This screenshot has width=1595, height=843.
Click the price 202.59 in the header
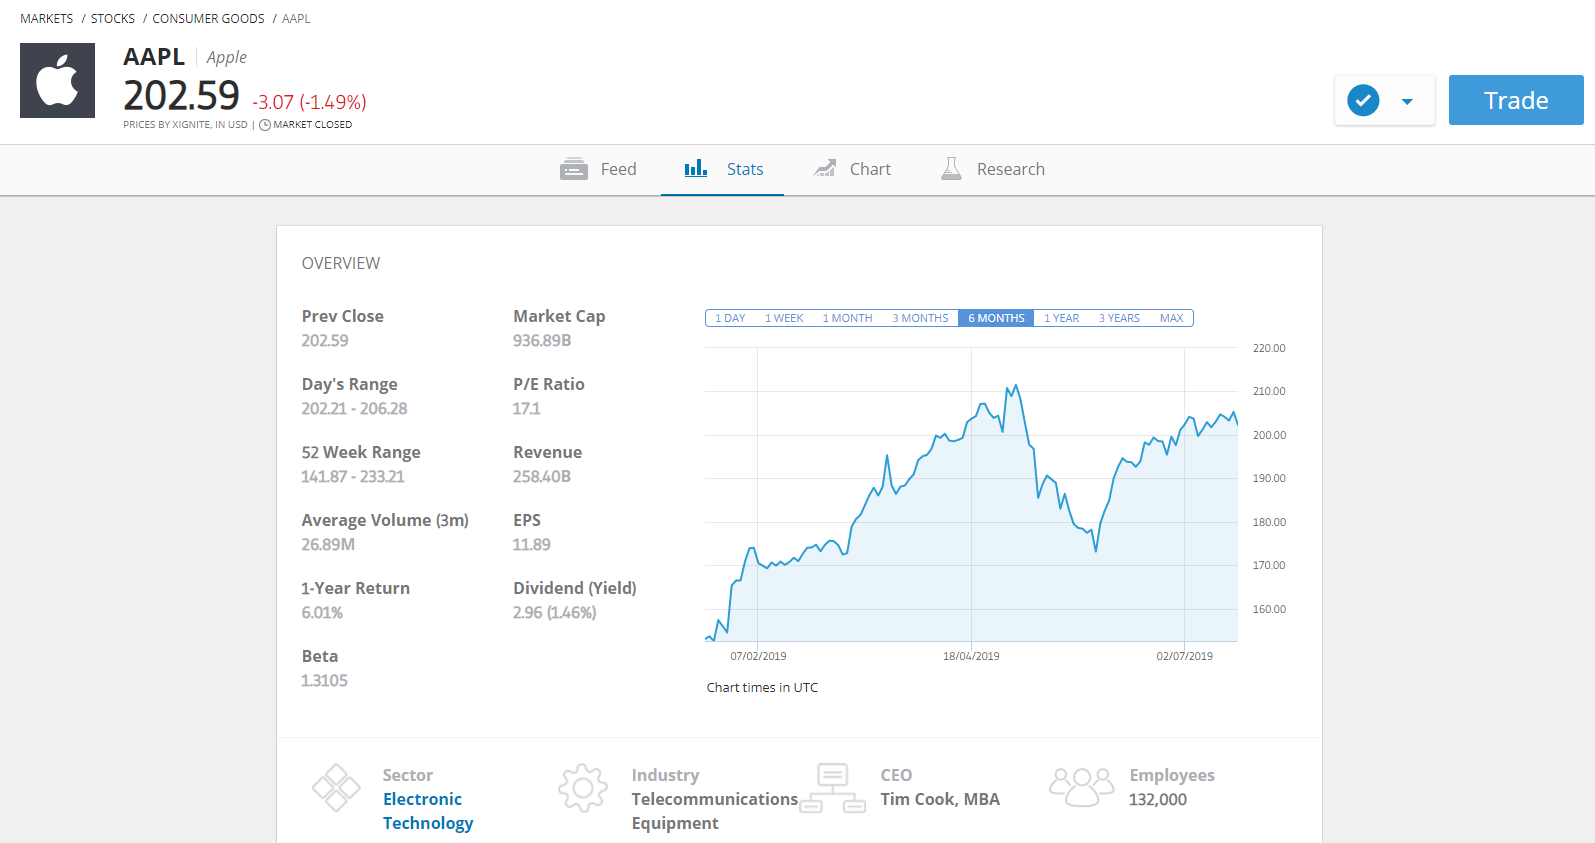coord(181,96)
